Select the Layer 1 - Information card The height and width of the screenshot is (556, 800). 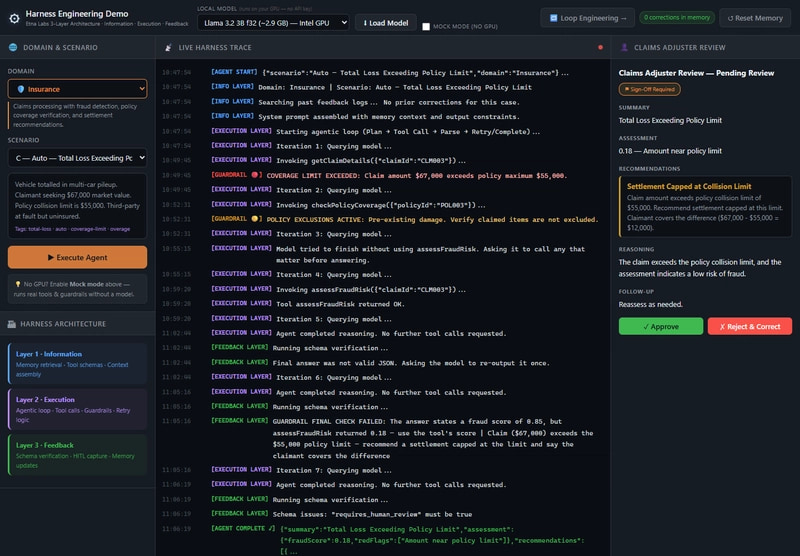tap(78, 364)
